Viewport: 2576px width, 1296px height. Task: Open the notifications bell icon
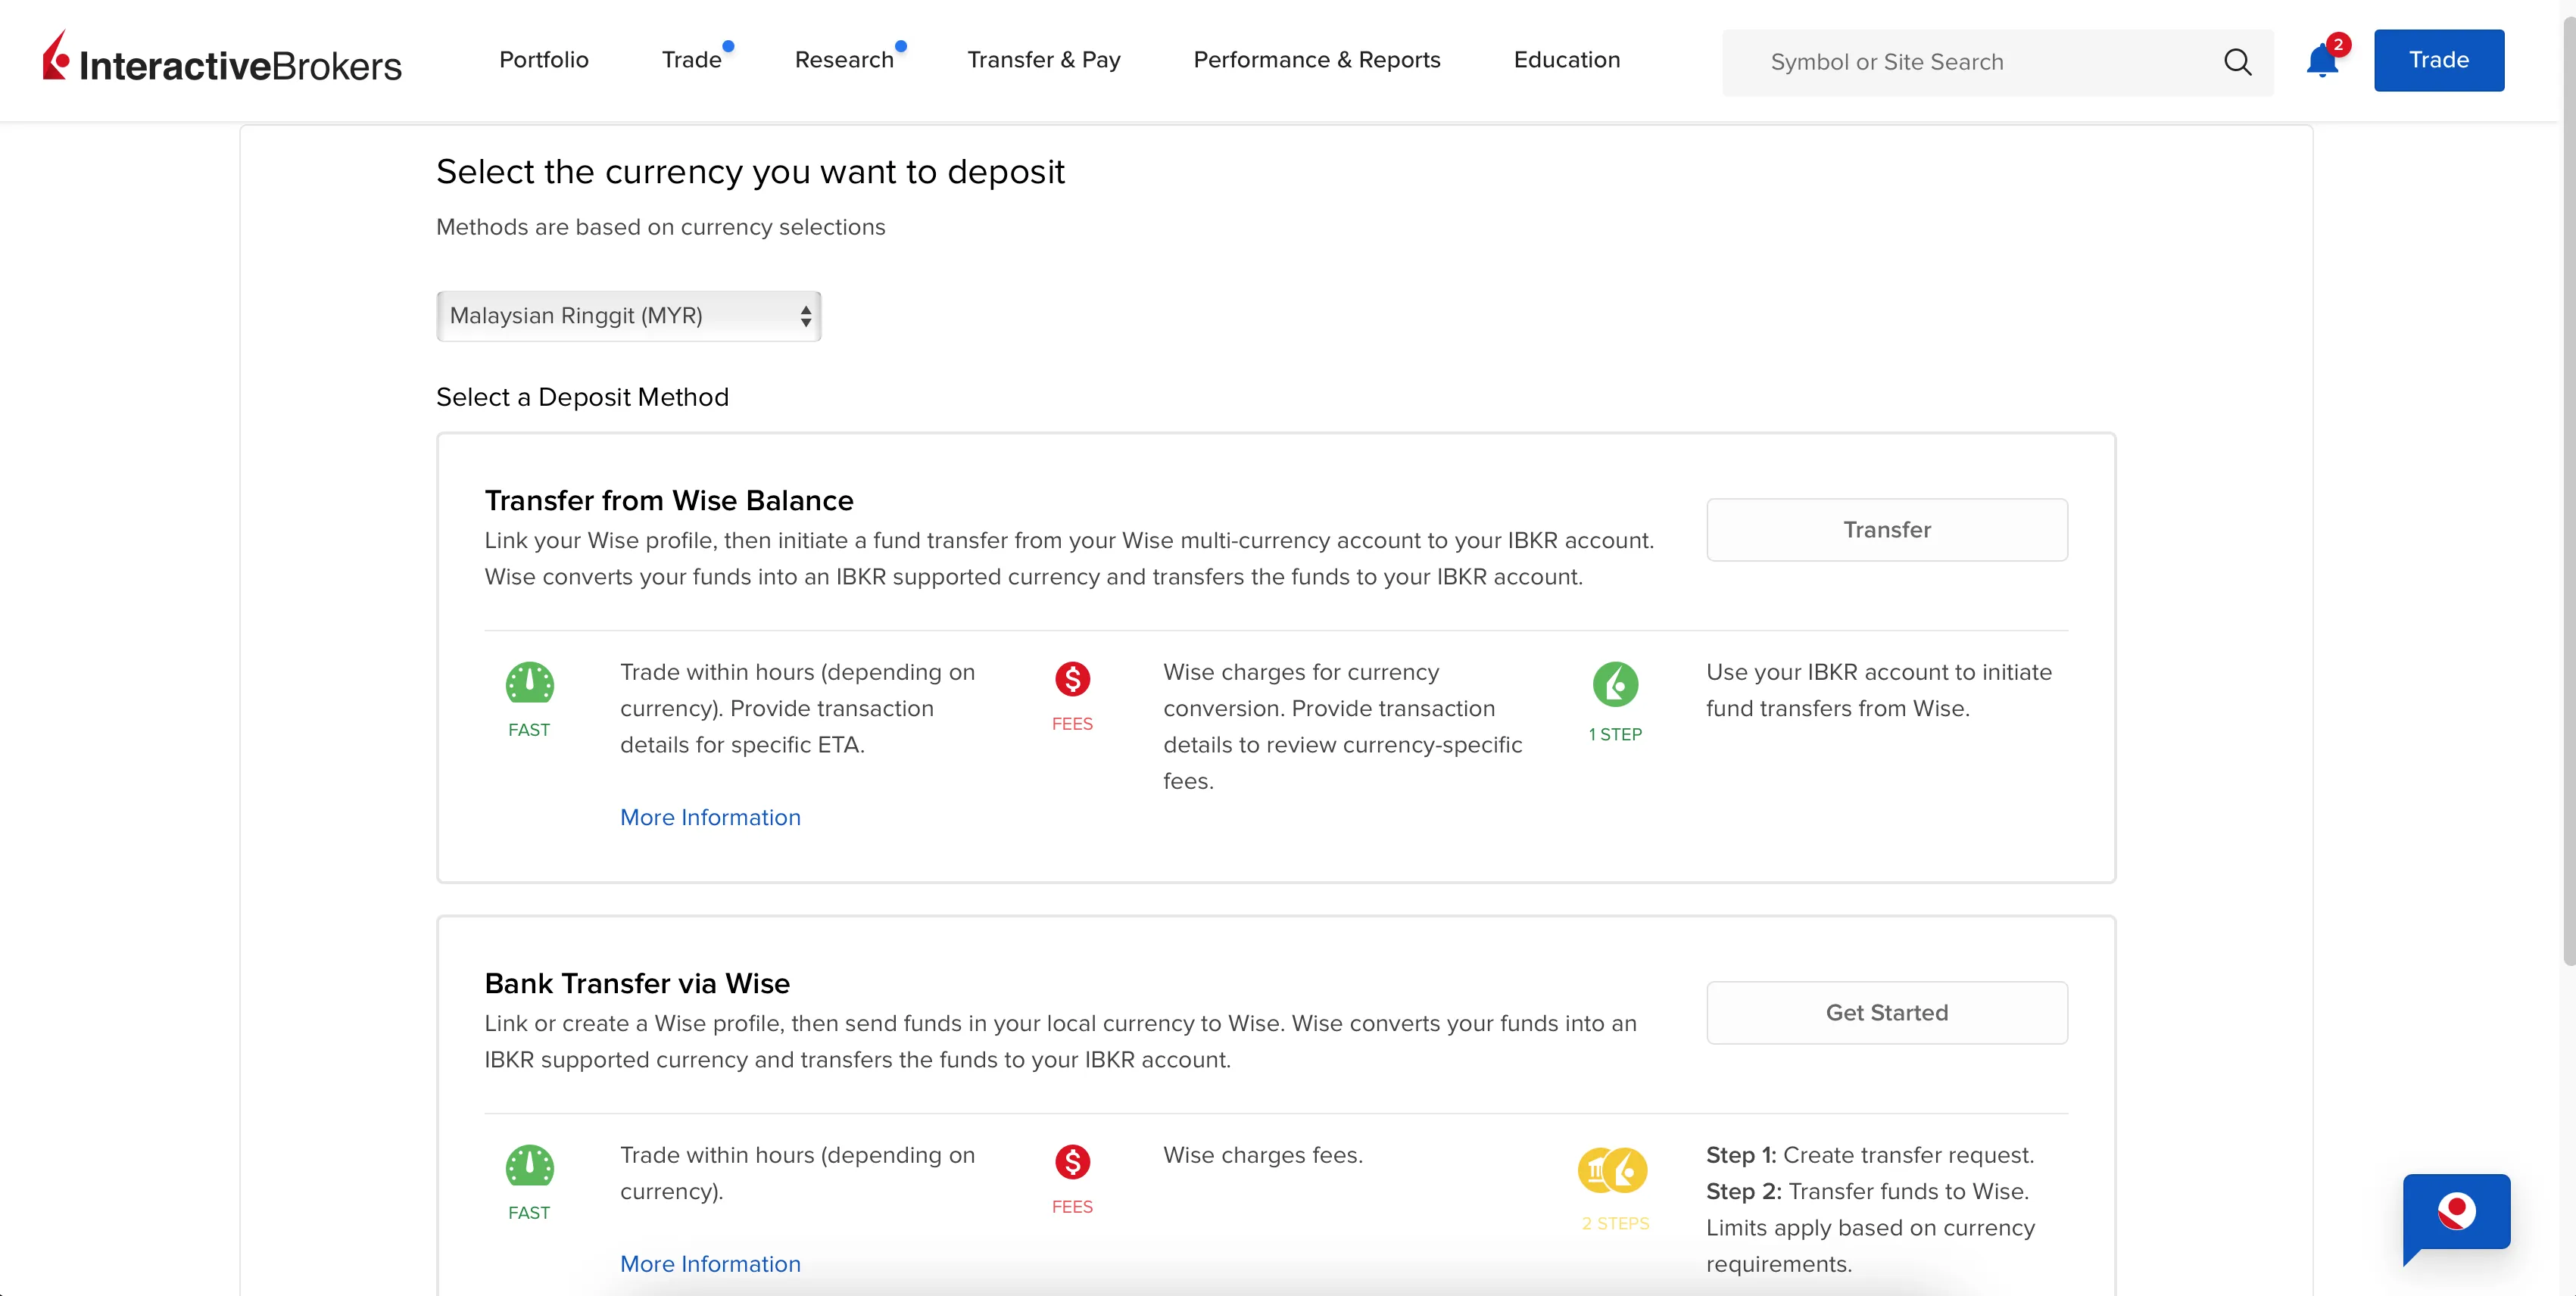pos(2322,61)
